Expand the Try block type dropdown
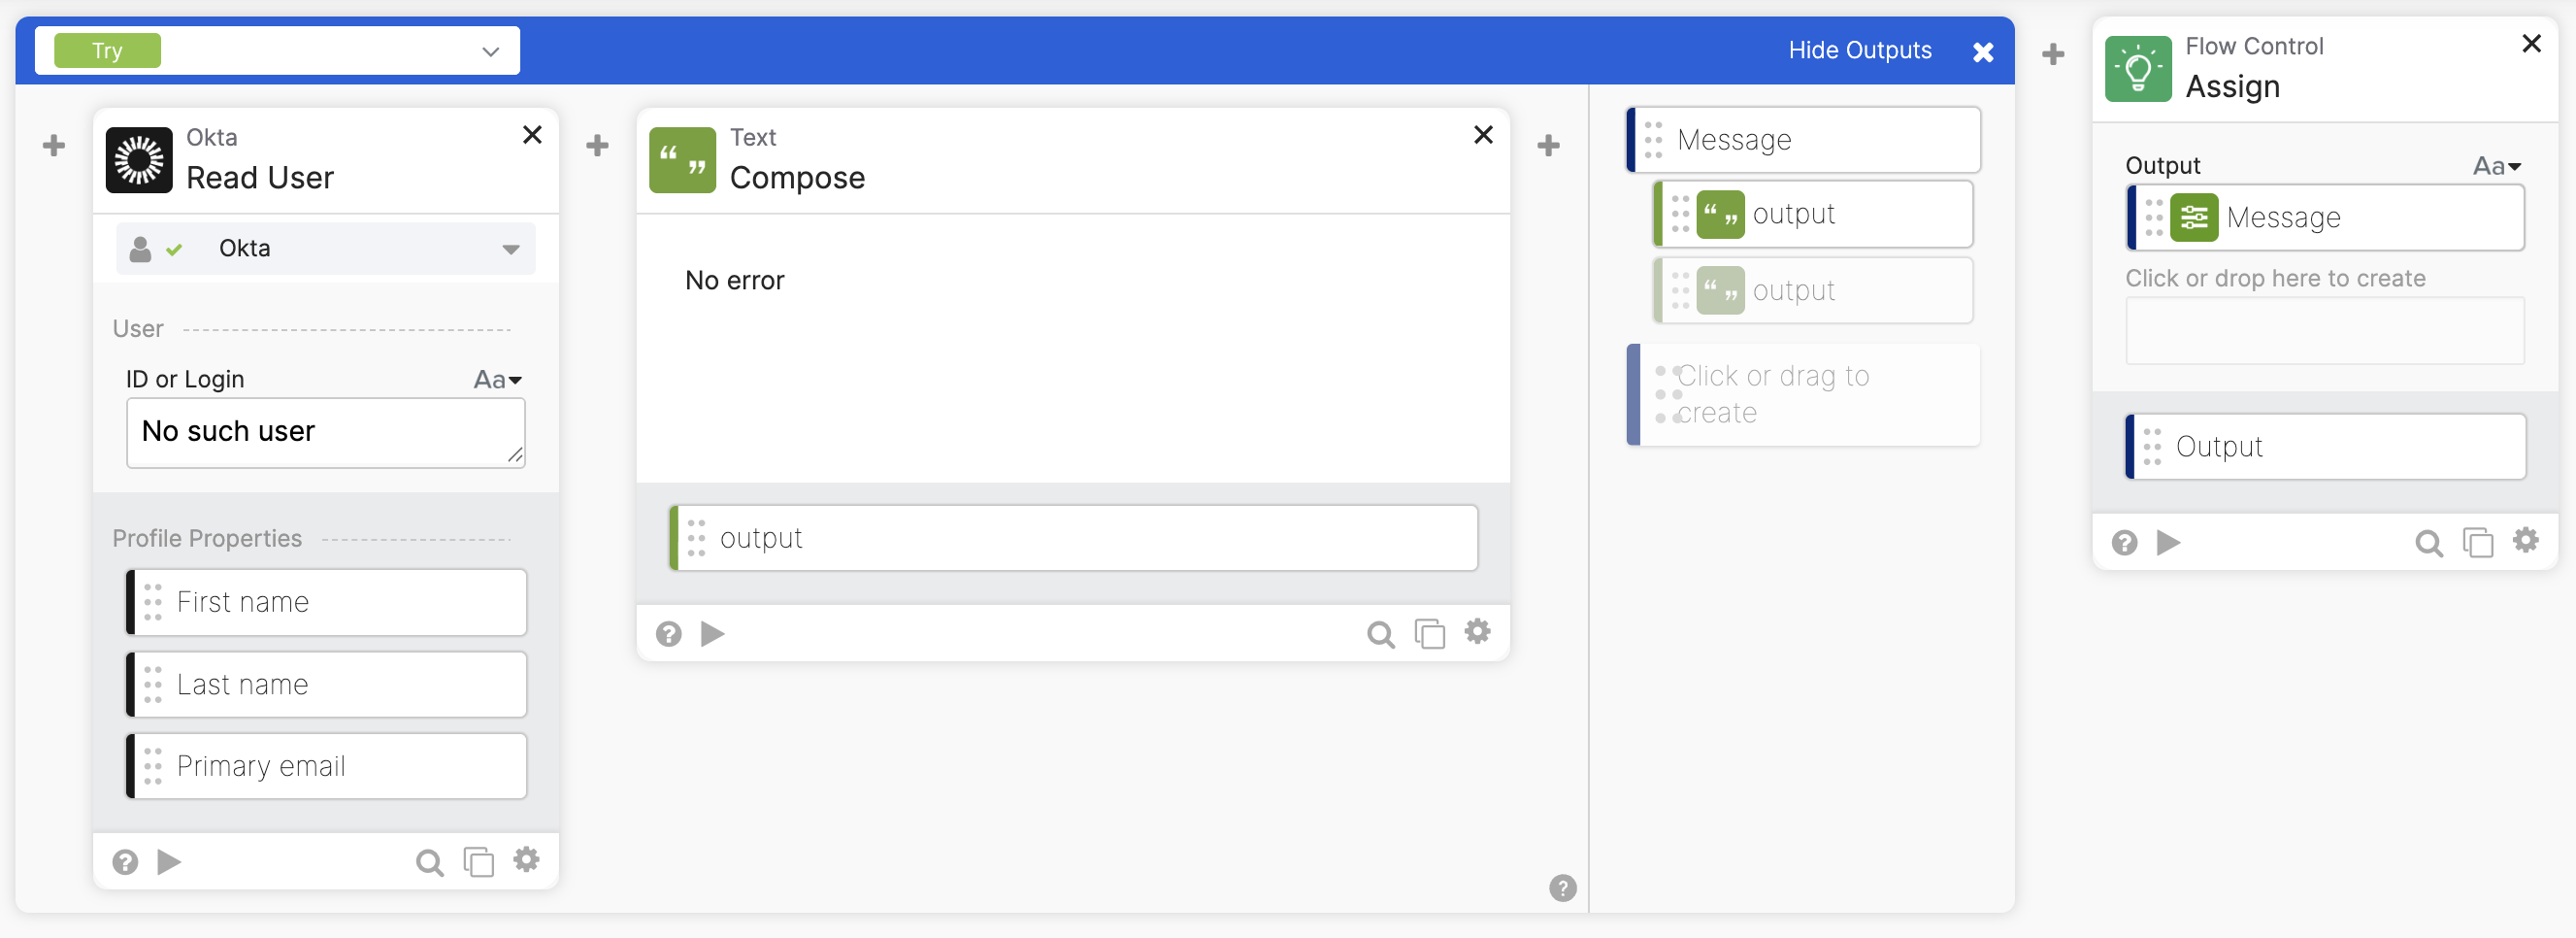This screenshot has width=2576, height=938. [x=490, y=51]
